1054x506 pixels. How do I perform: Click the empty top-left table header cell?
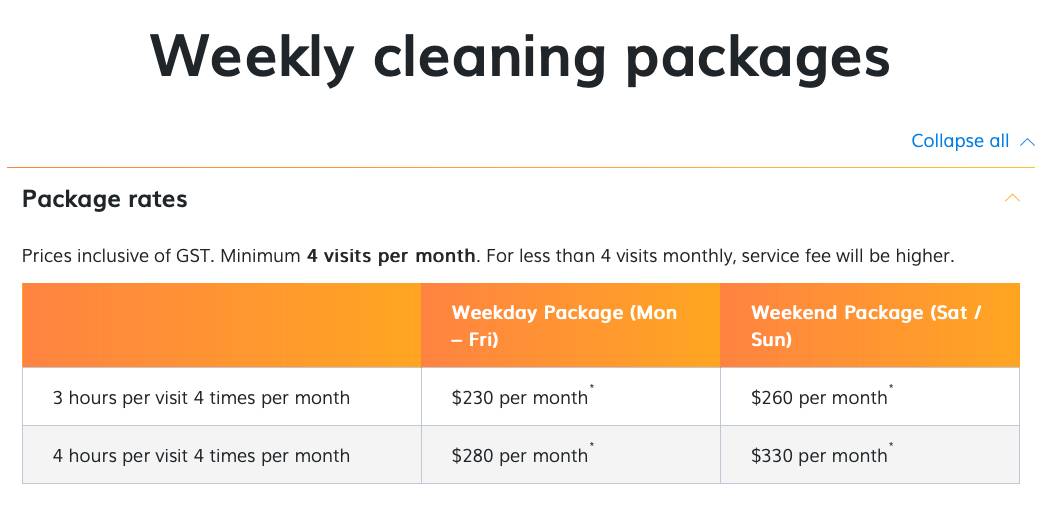(x=221, y=326)
